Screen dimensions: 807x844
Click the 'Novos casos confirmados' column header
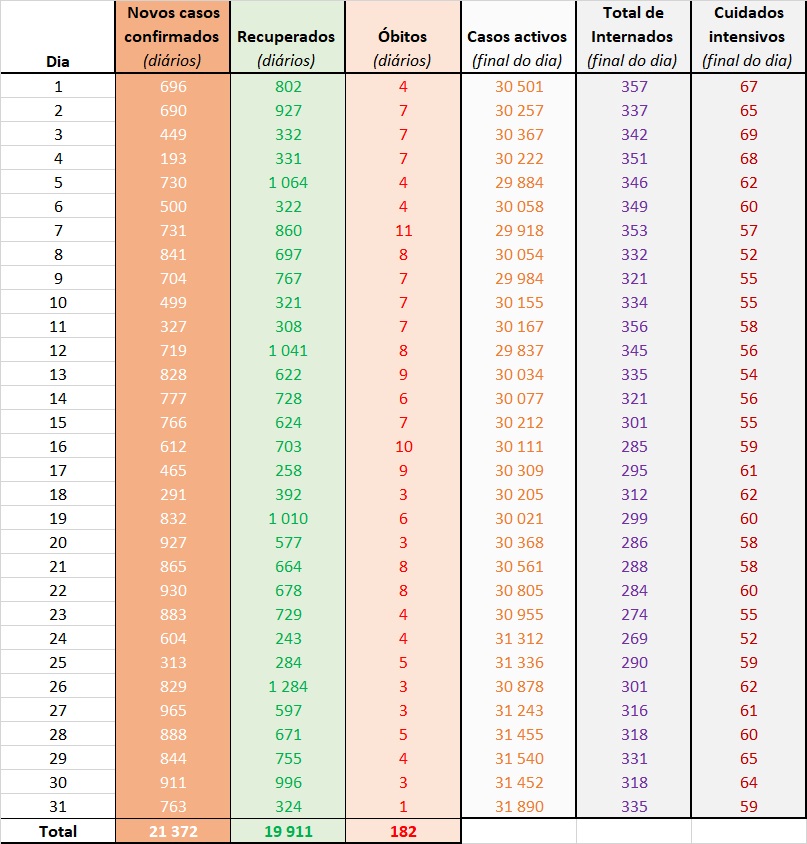point(172,37)
